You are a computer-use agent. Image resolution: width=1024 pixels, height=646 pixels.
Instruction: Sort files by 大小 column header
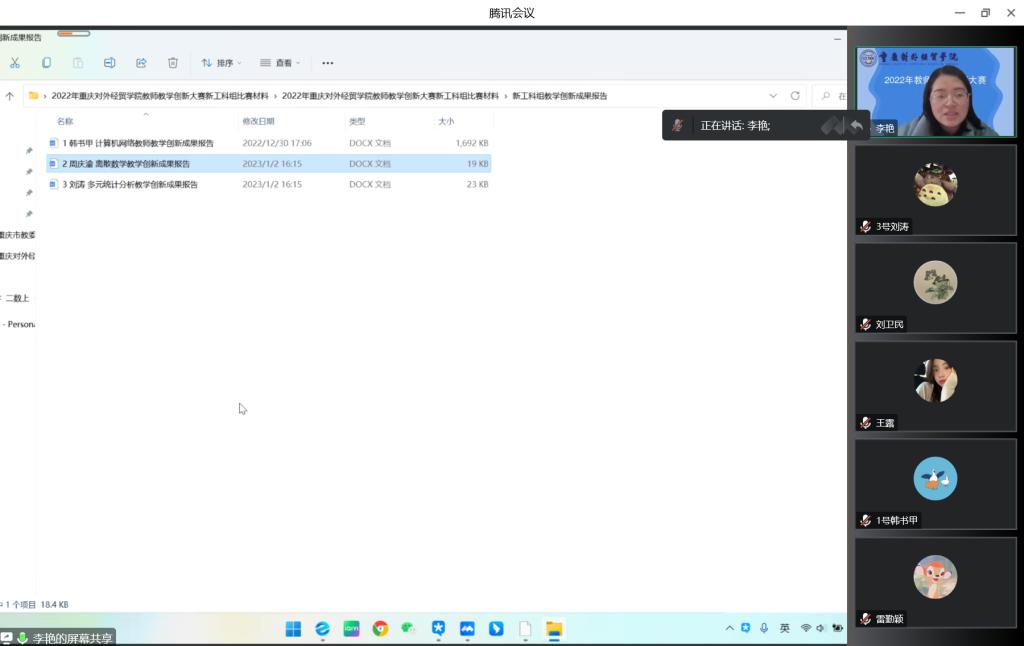(446, 121)
